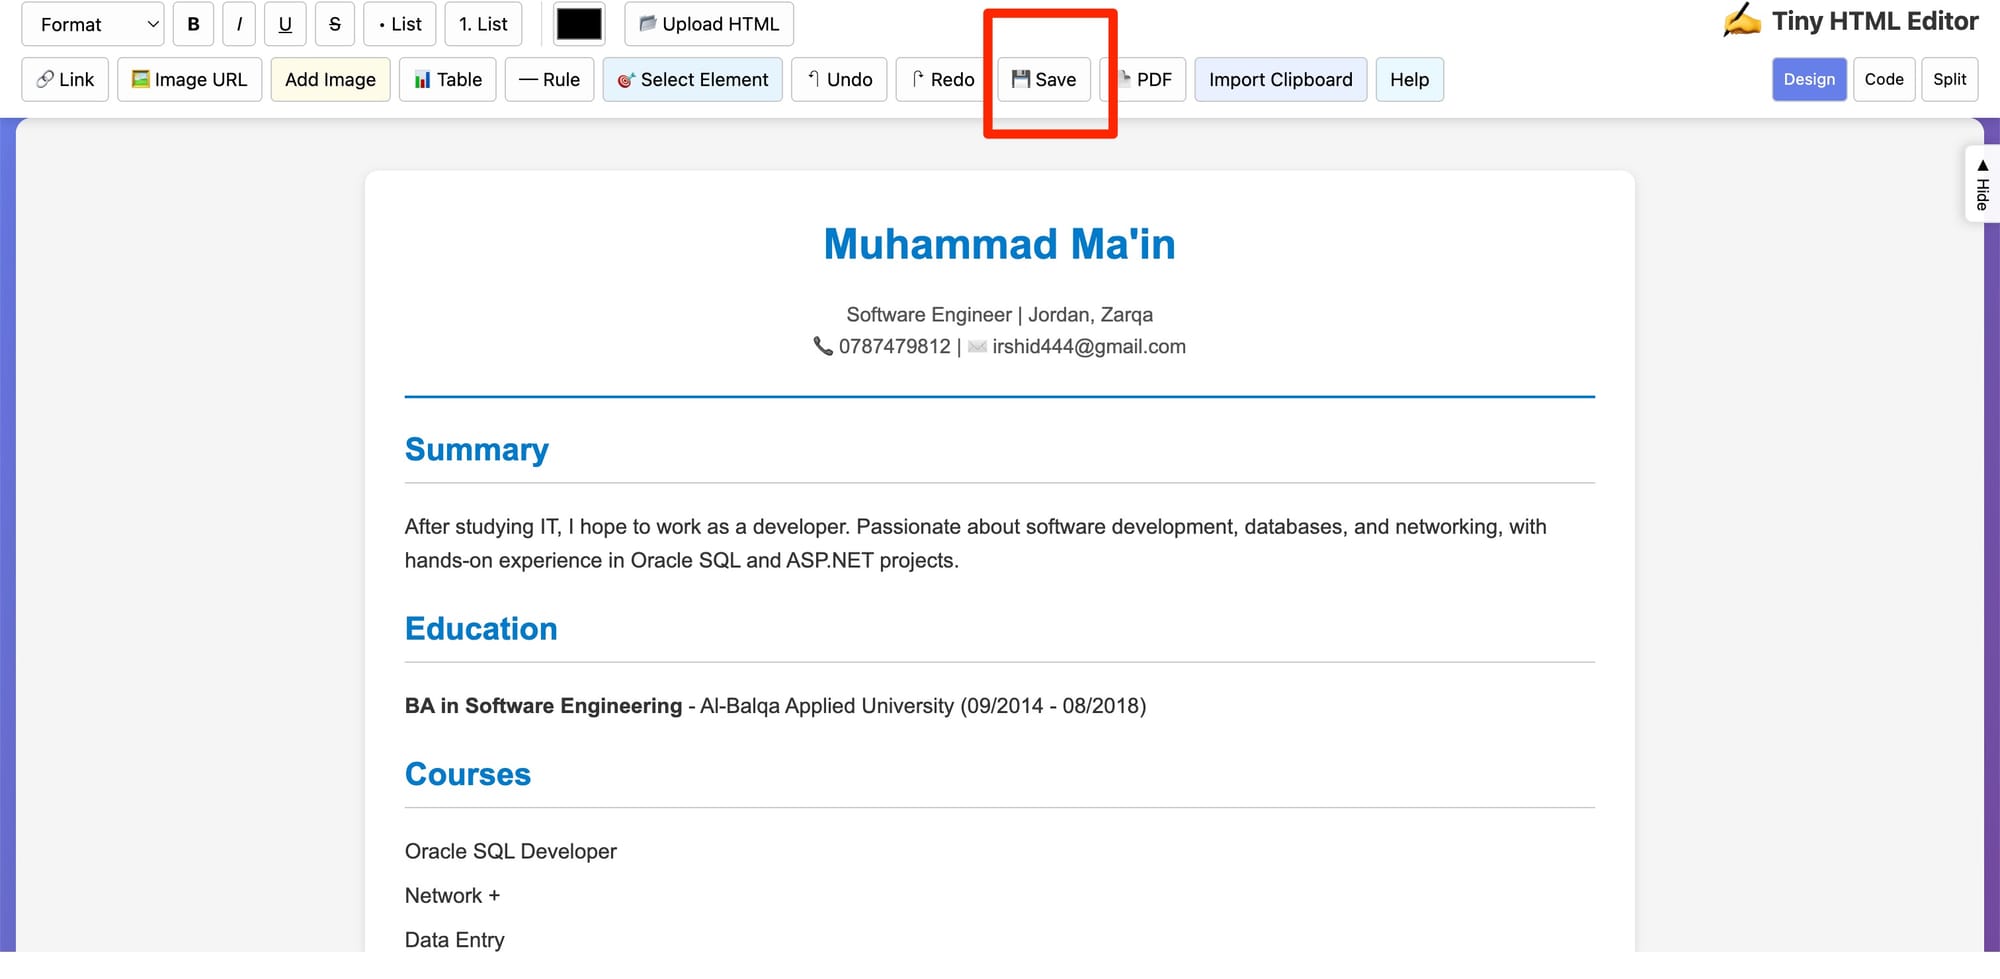Insert a numbered list
Image resolution: width=2000 pixels, height=979 pixels.
pyautogui.click(x=483, y=24)
